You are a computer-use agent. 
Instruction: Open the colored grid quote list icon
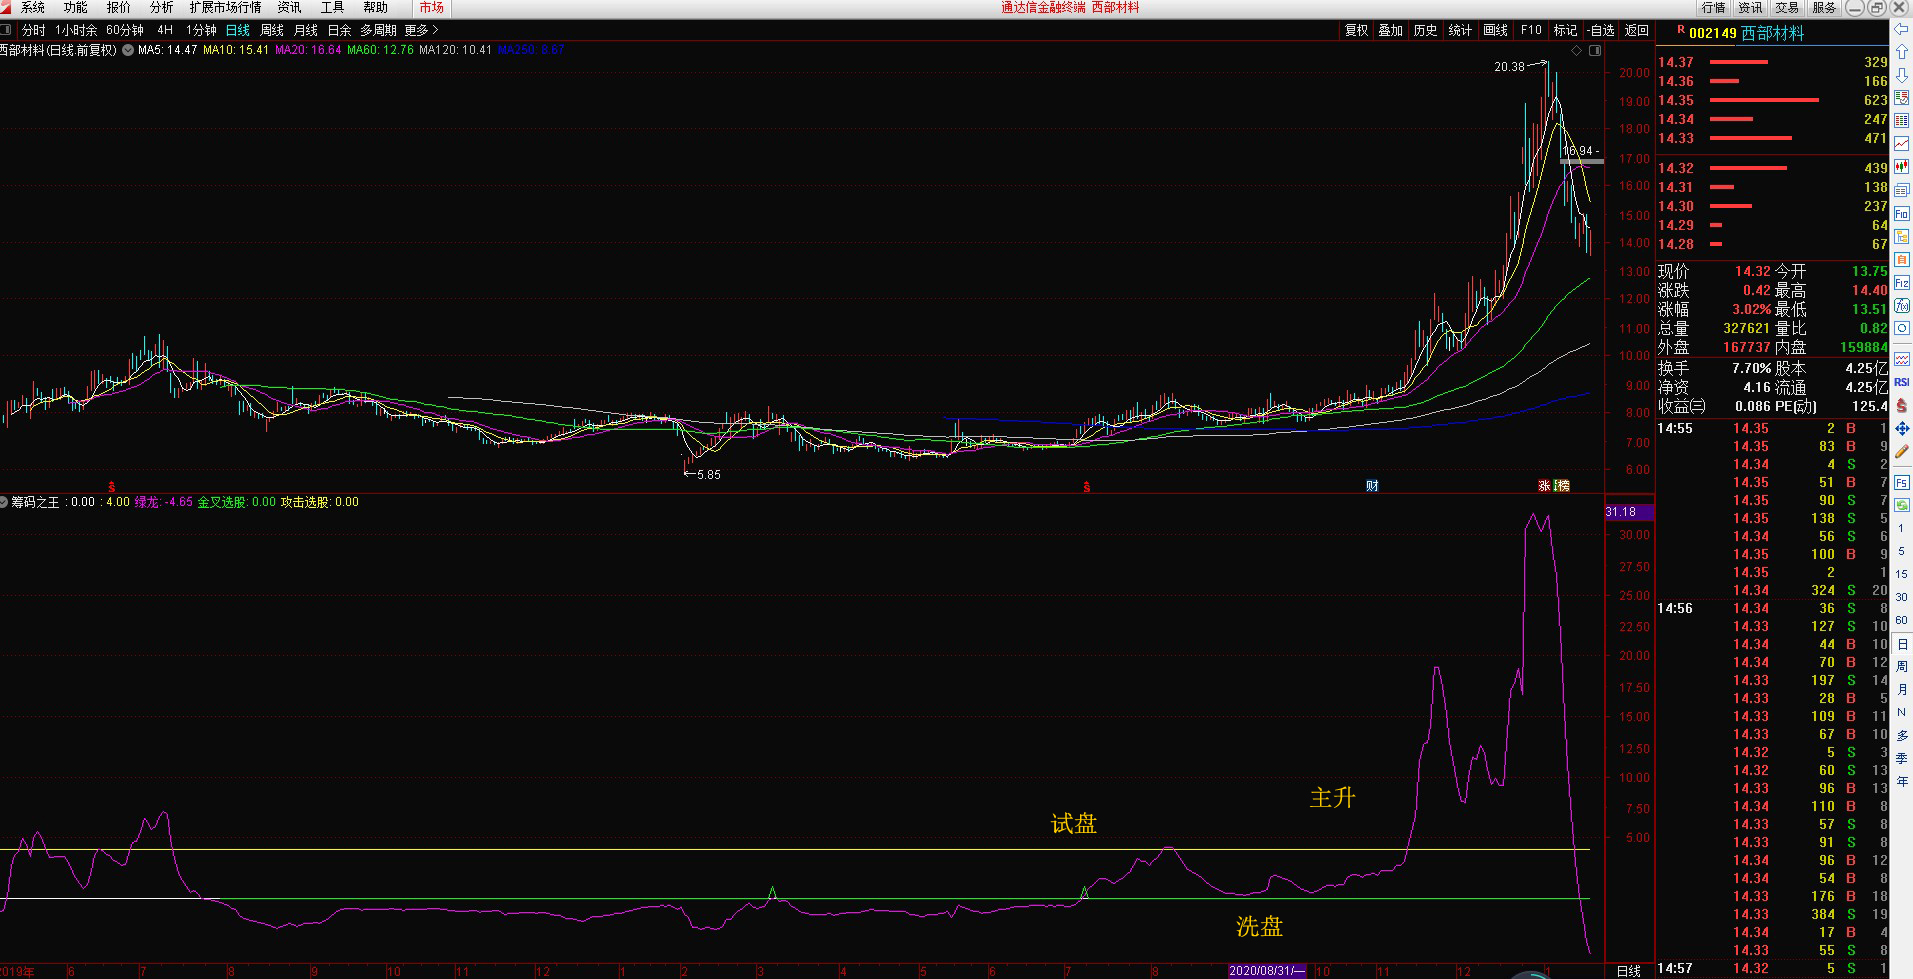[1901, 121]
